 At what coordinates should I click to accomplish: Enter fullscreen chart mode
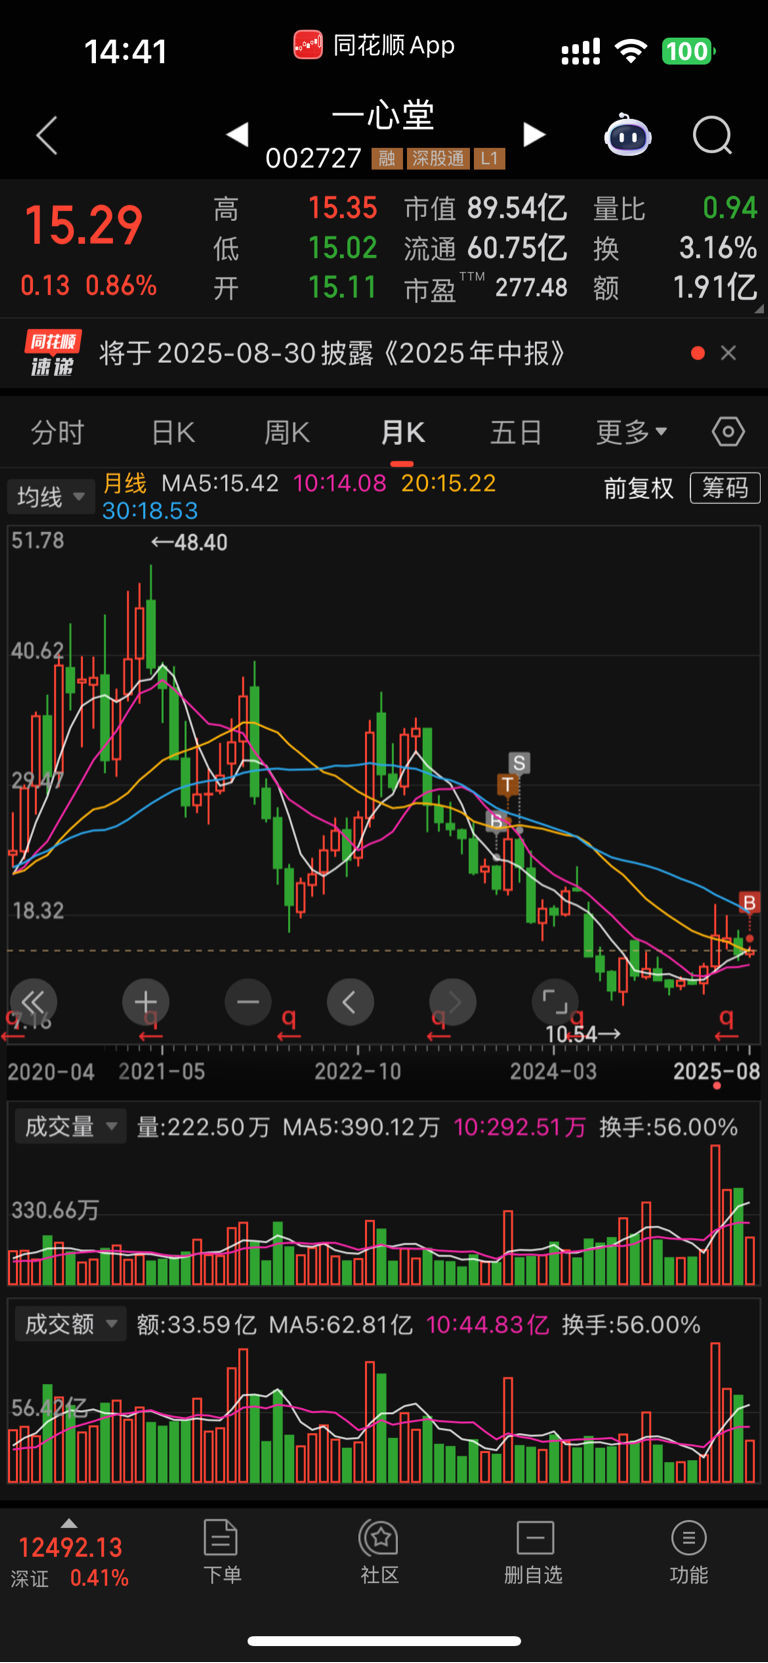[x=555, y=1002]
